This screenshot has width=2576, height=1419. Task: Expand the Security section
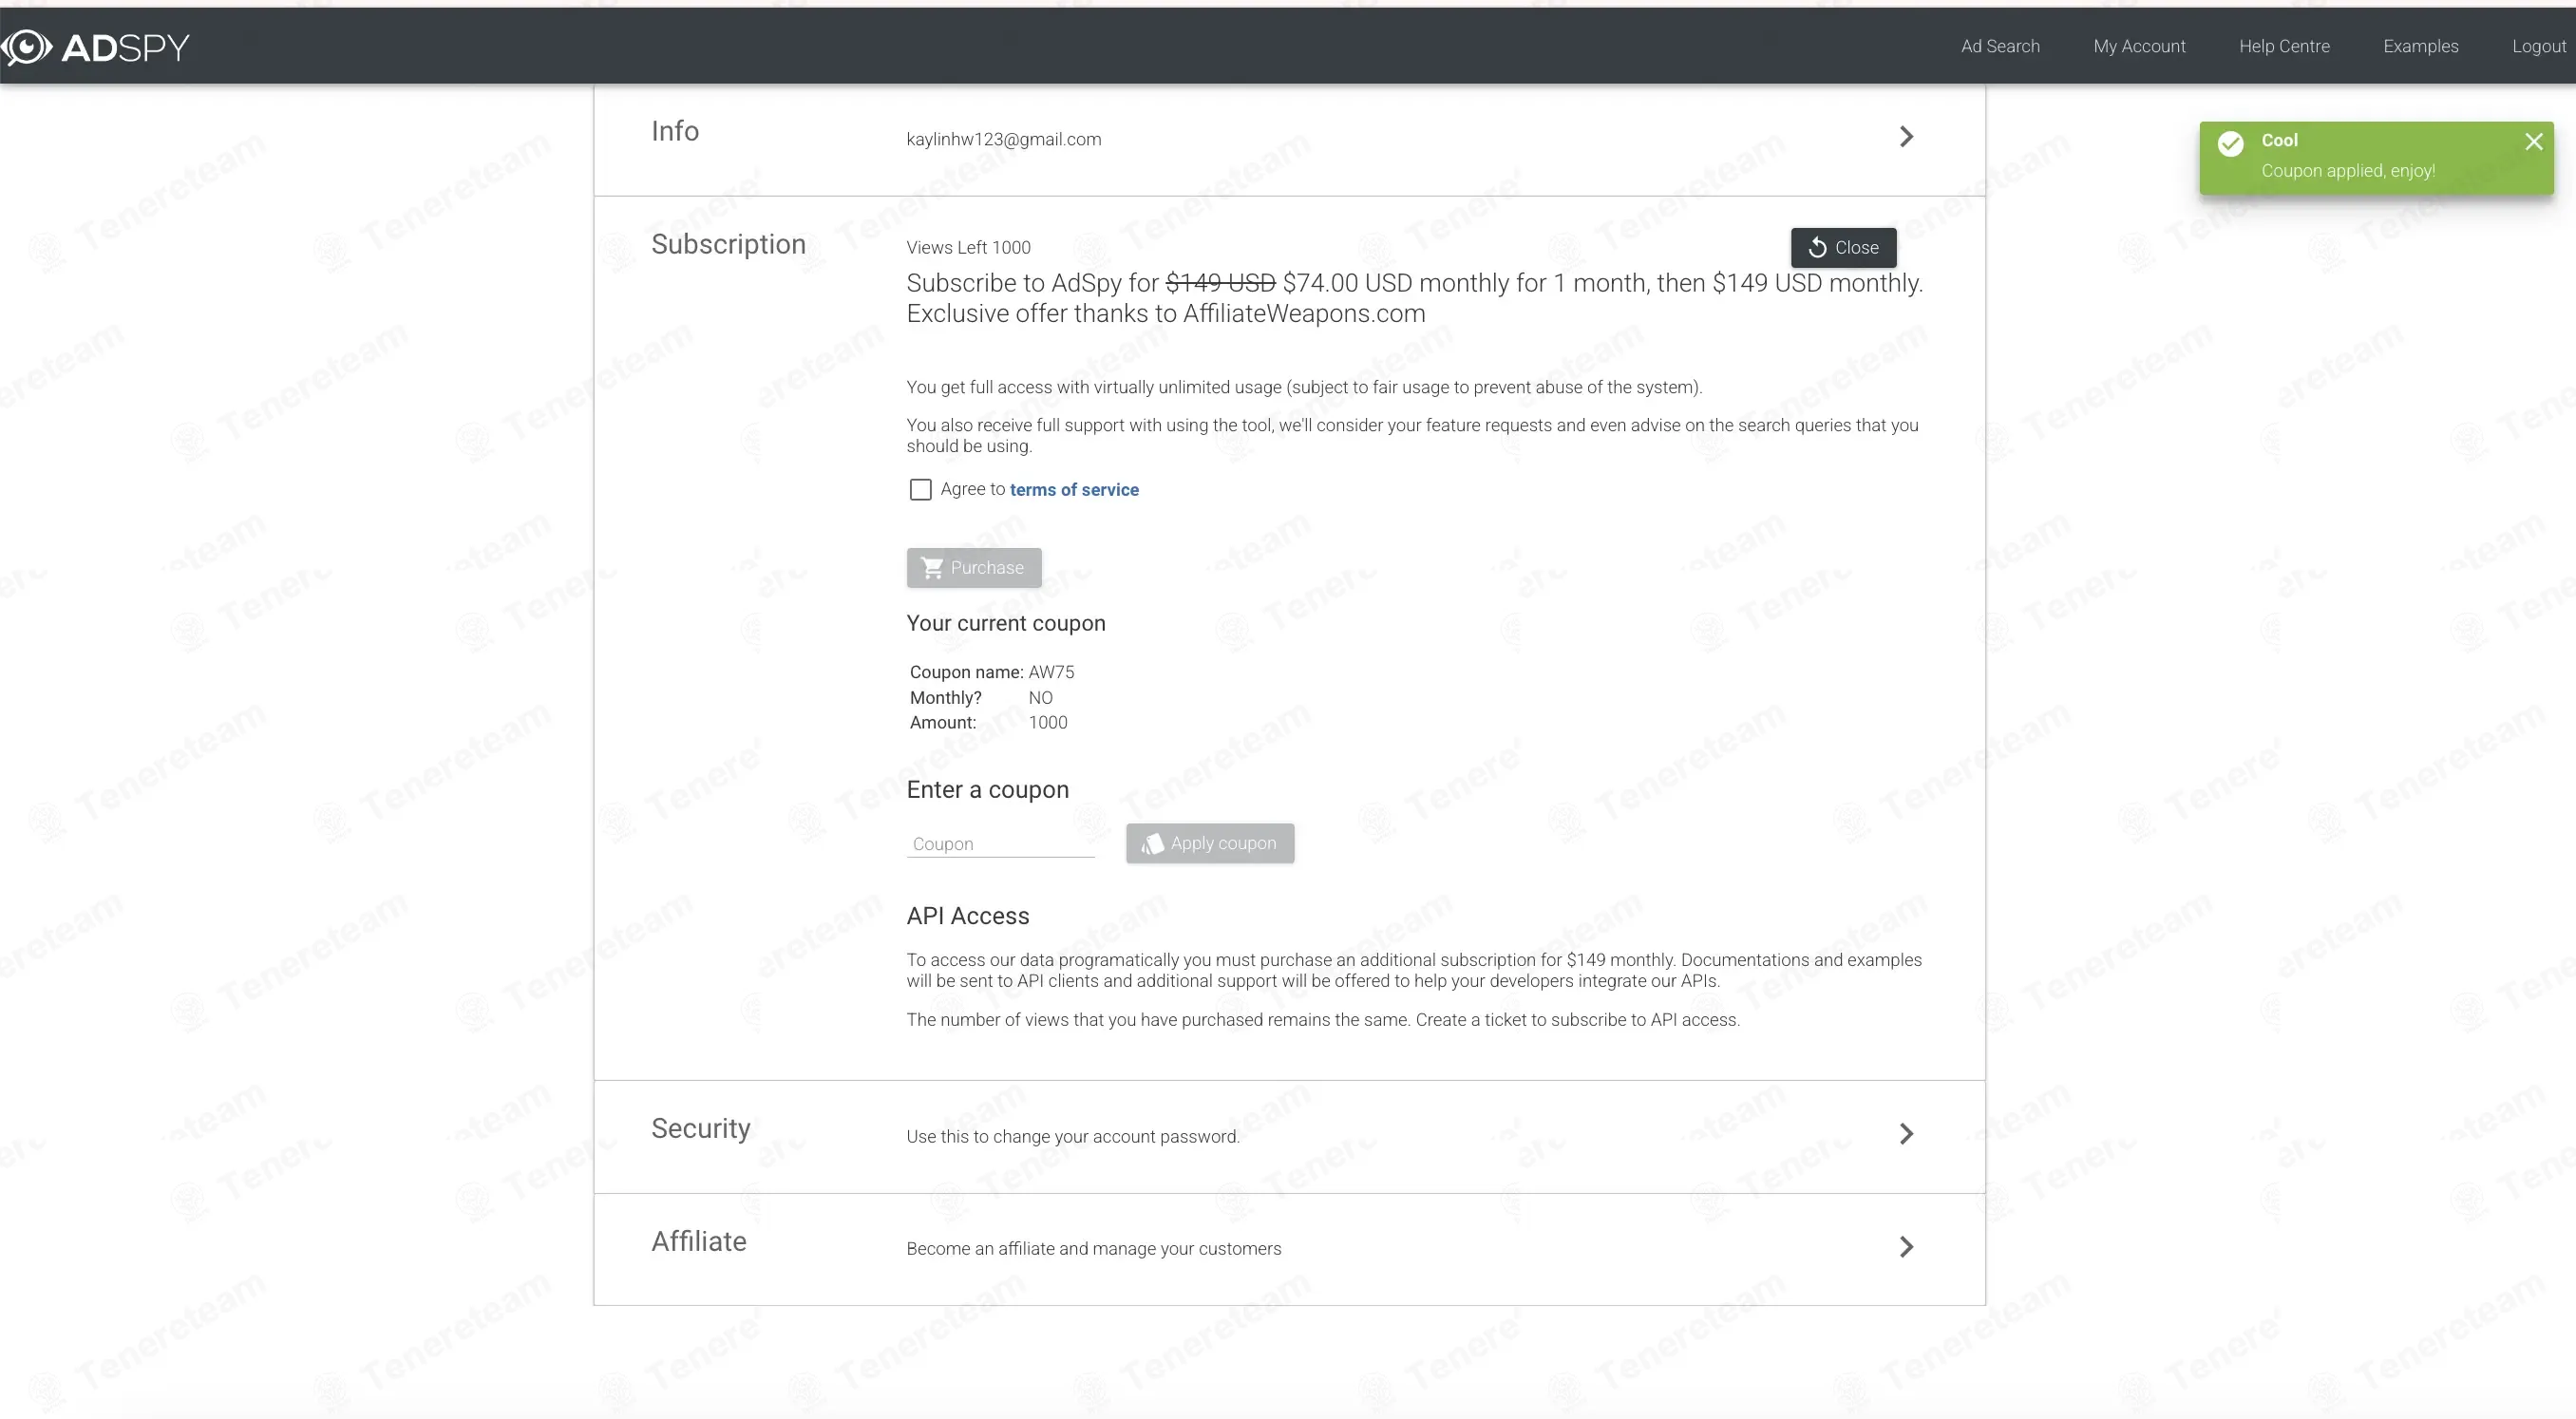[1906, 1134]
